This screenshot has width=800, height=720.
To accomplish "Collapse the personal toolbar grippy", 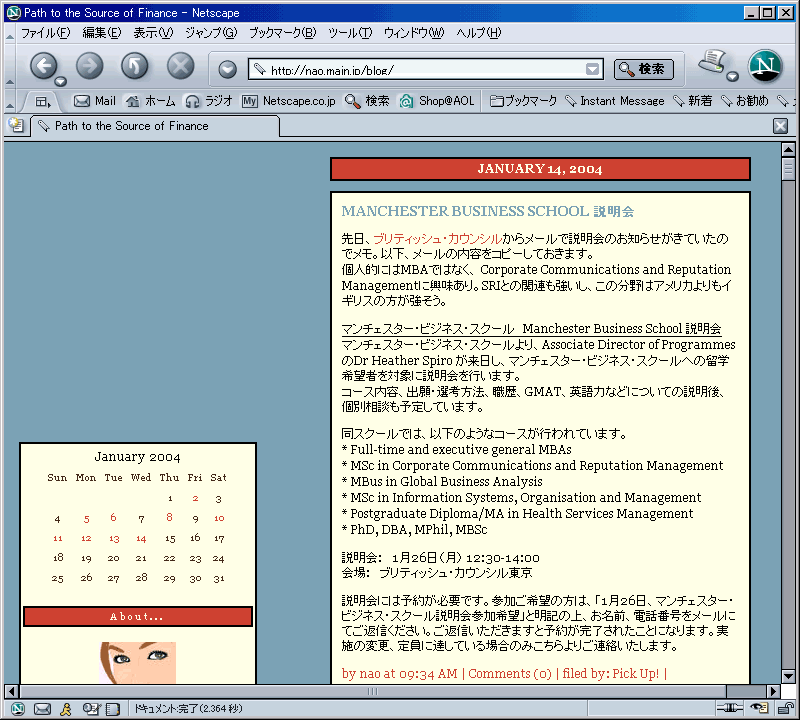I will 10,106.
